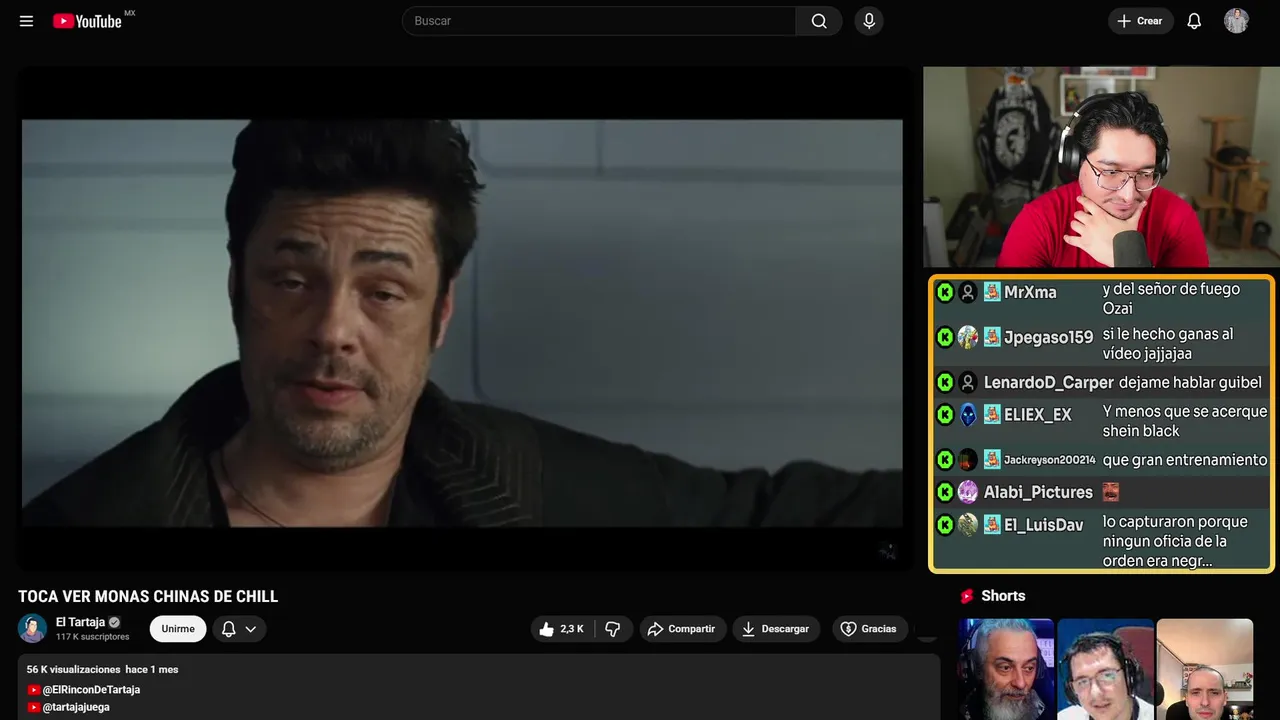1280x720 pixels.
Task: Click the Kick badge beside El_LuisDav
Action: coord(945,525)
